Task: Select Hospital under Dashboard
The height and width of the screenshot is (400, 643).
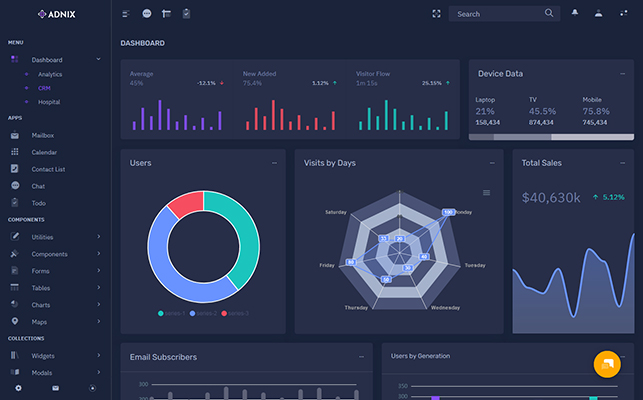Action: 49,102
